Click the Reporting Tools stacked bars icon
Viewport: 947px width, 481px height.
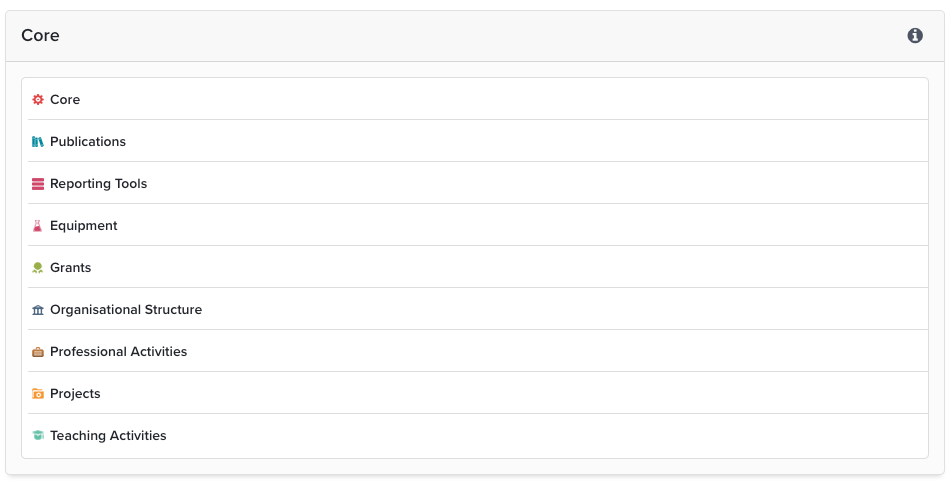click(38, 184)
